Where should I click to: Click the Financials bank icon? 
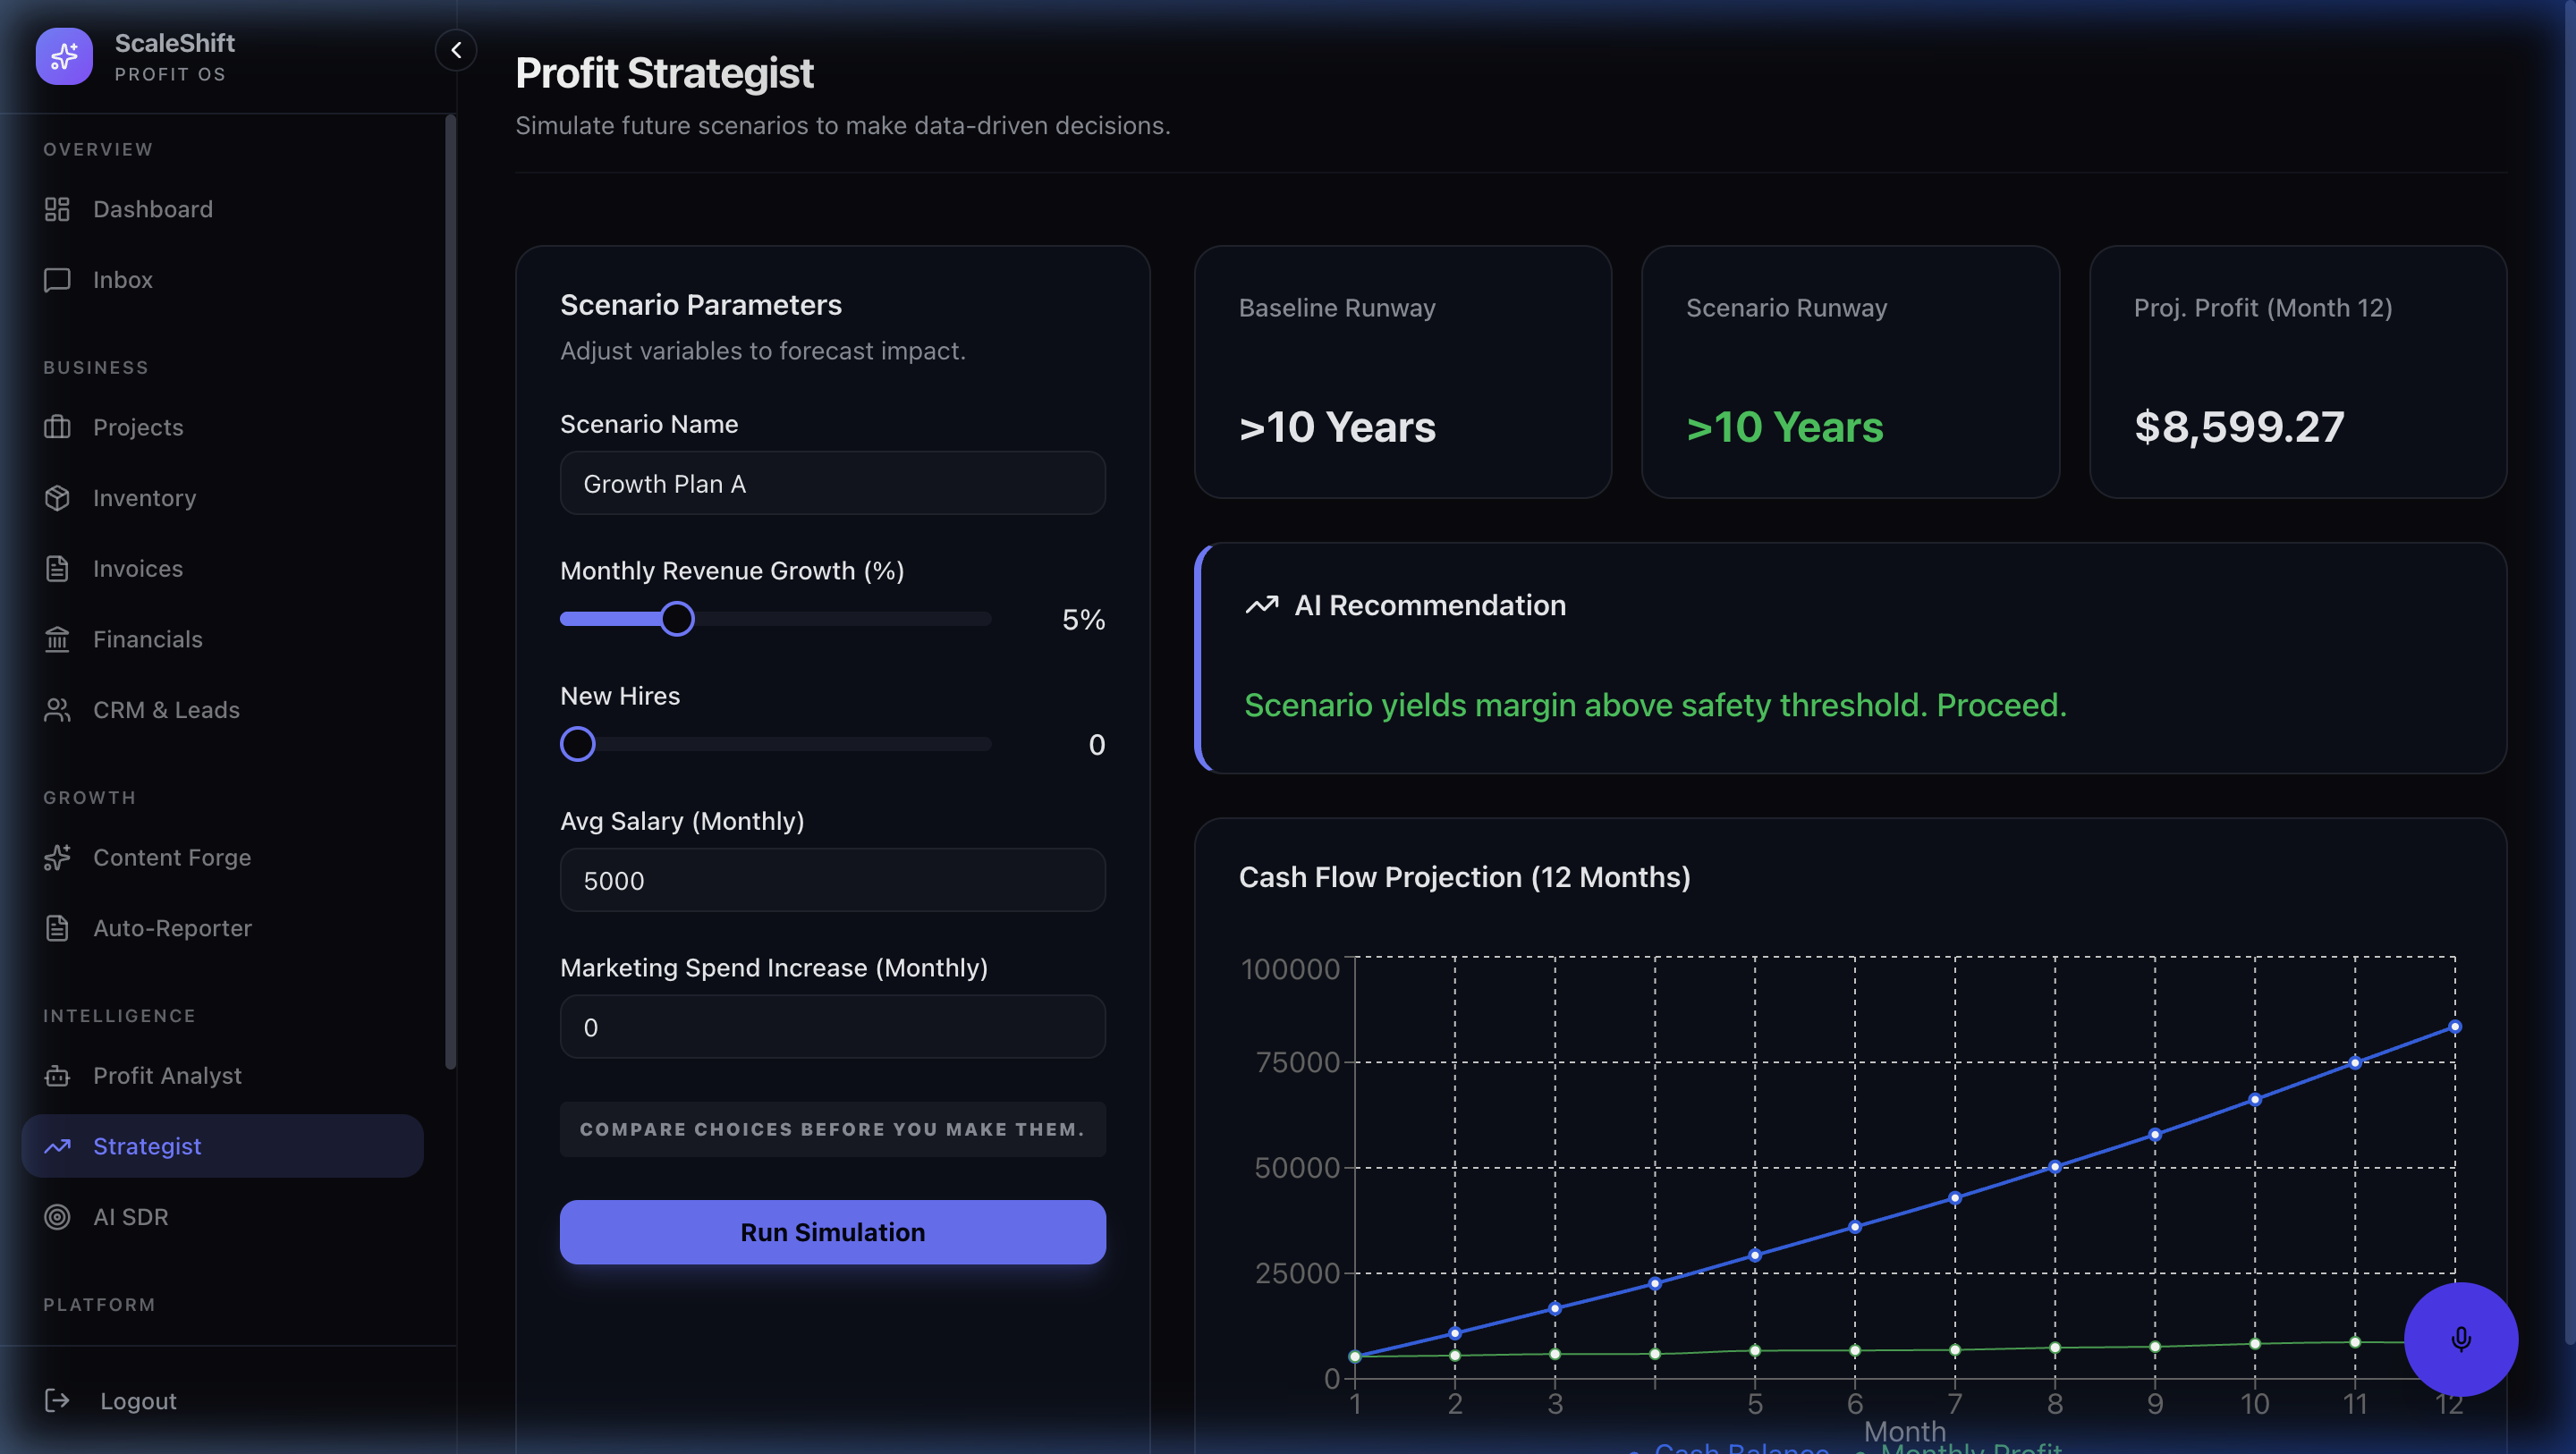click(57, 639)
